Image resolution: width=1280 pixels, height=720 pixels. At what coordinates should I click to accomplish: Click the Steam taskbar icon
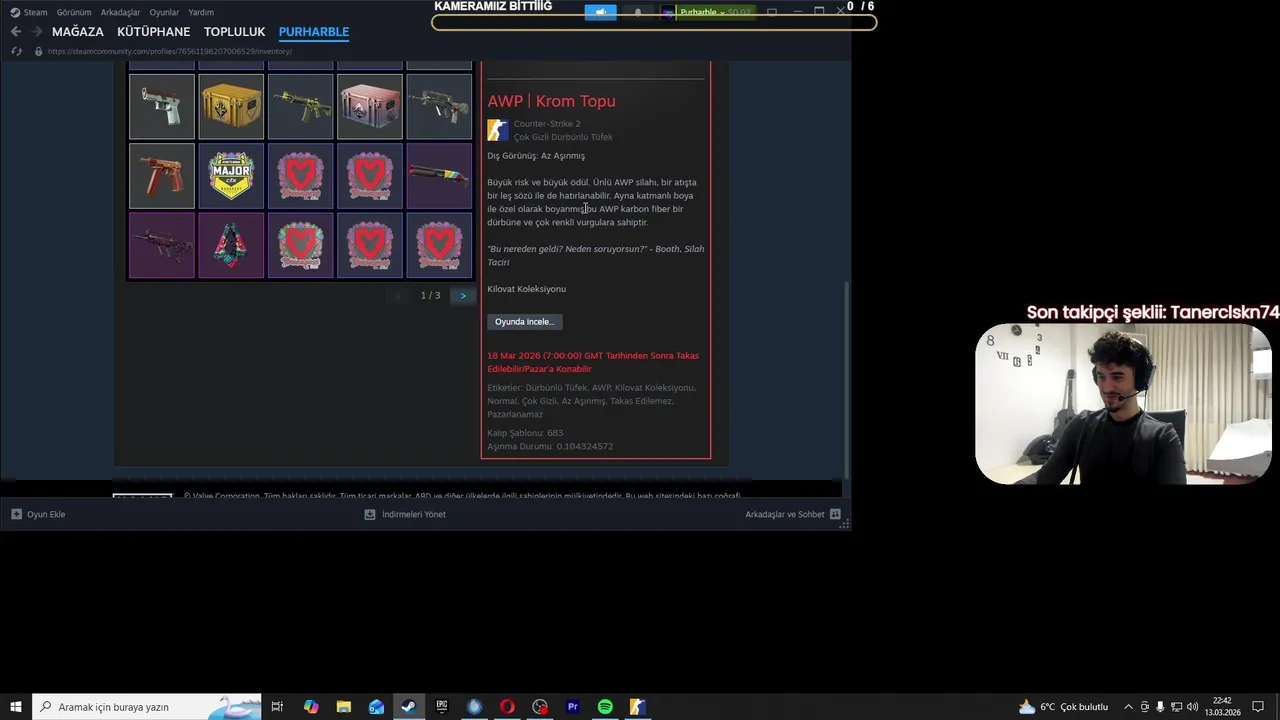coord(408,707)
